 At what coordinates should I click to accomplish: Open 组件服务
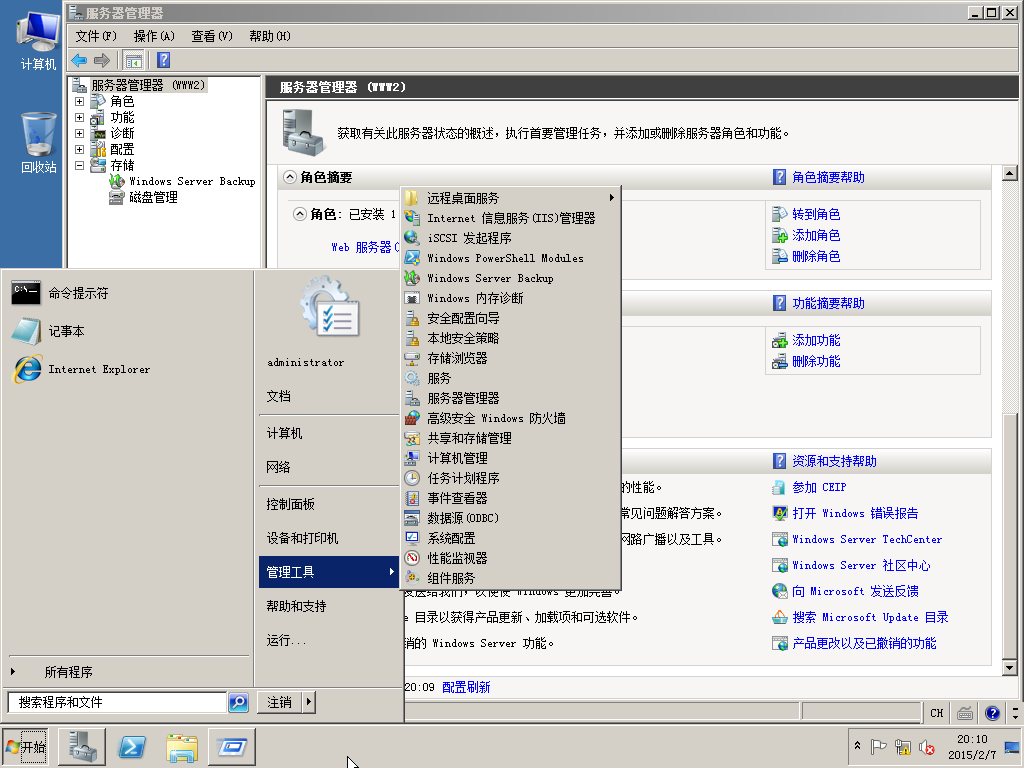pos(510,578)
